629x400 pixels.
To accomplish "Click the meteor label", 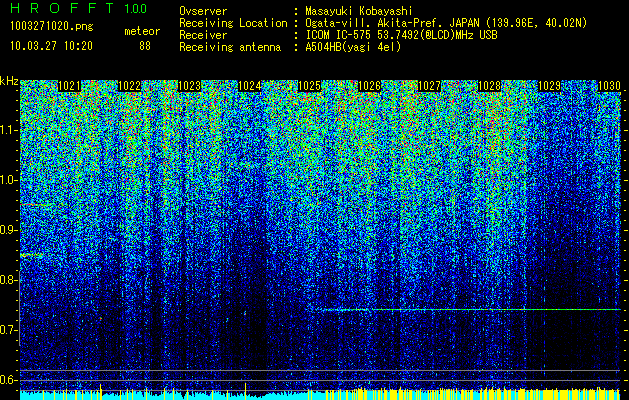I will pyautogui.click(x=142, y=31).
